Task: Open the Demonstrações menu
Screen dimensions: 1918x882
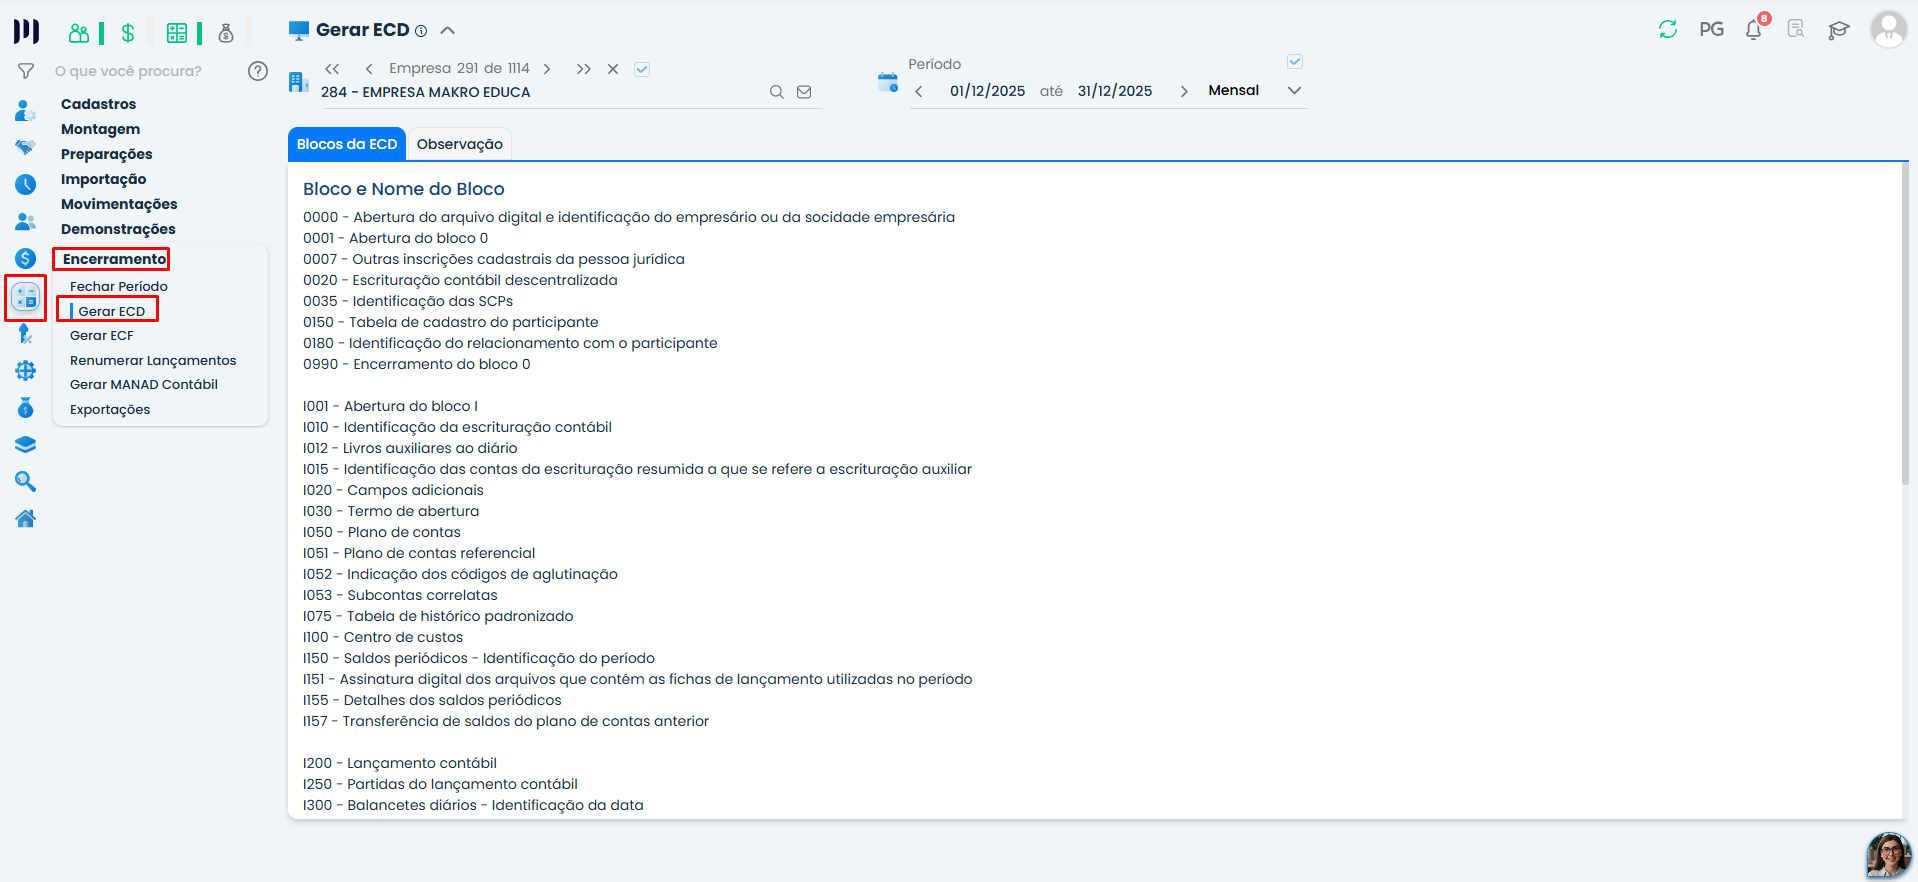Action: 118,229
